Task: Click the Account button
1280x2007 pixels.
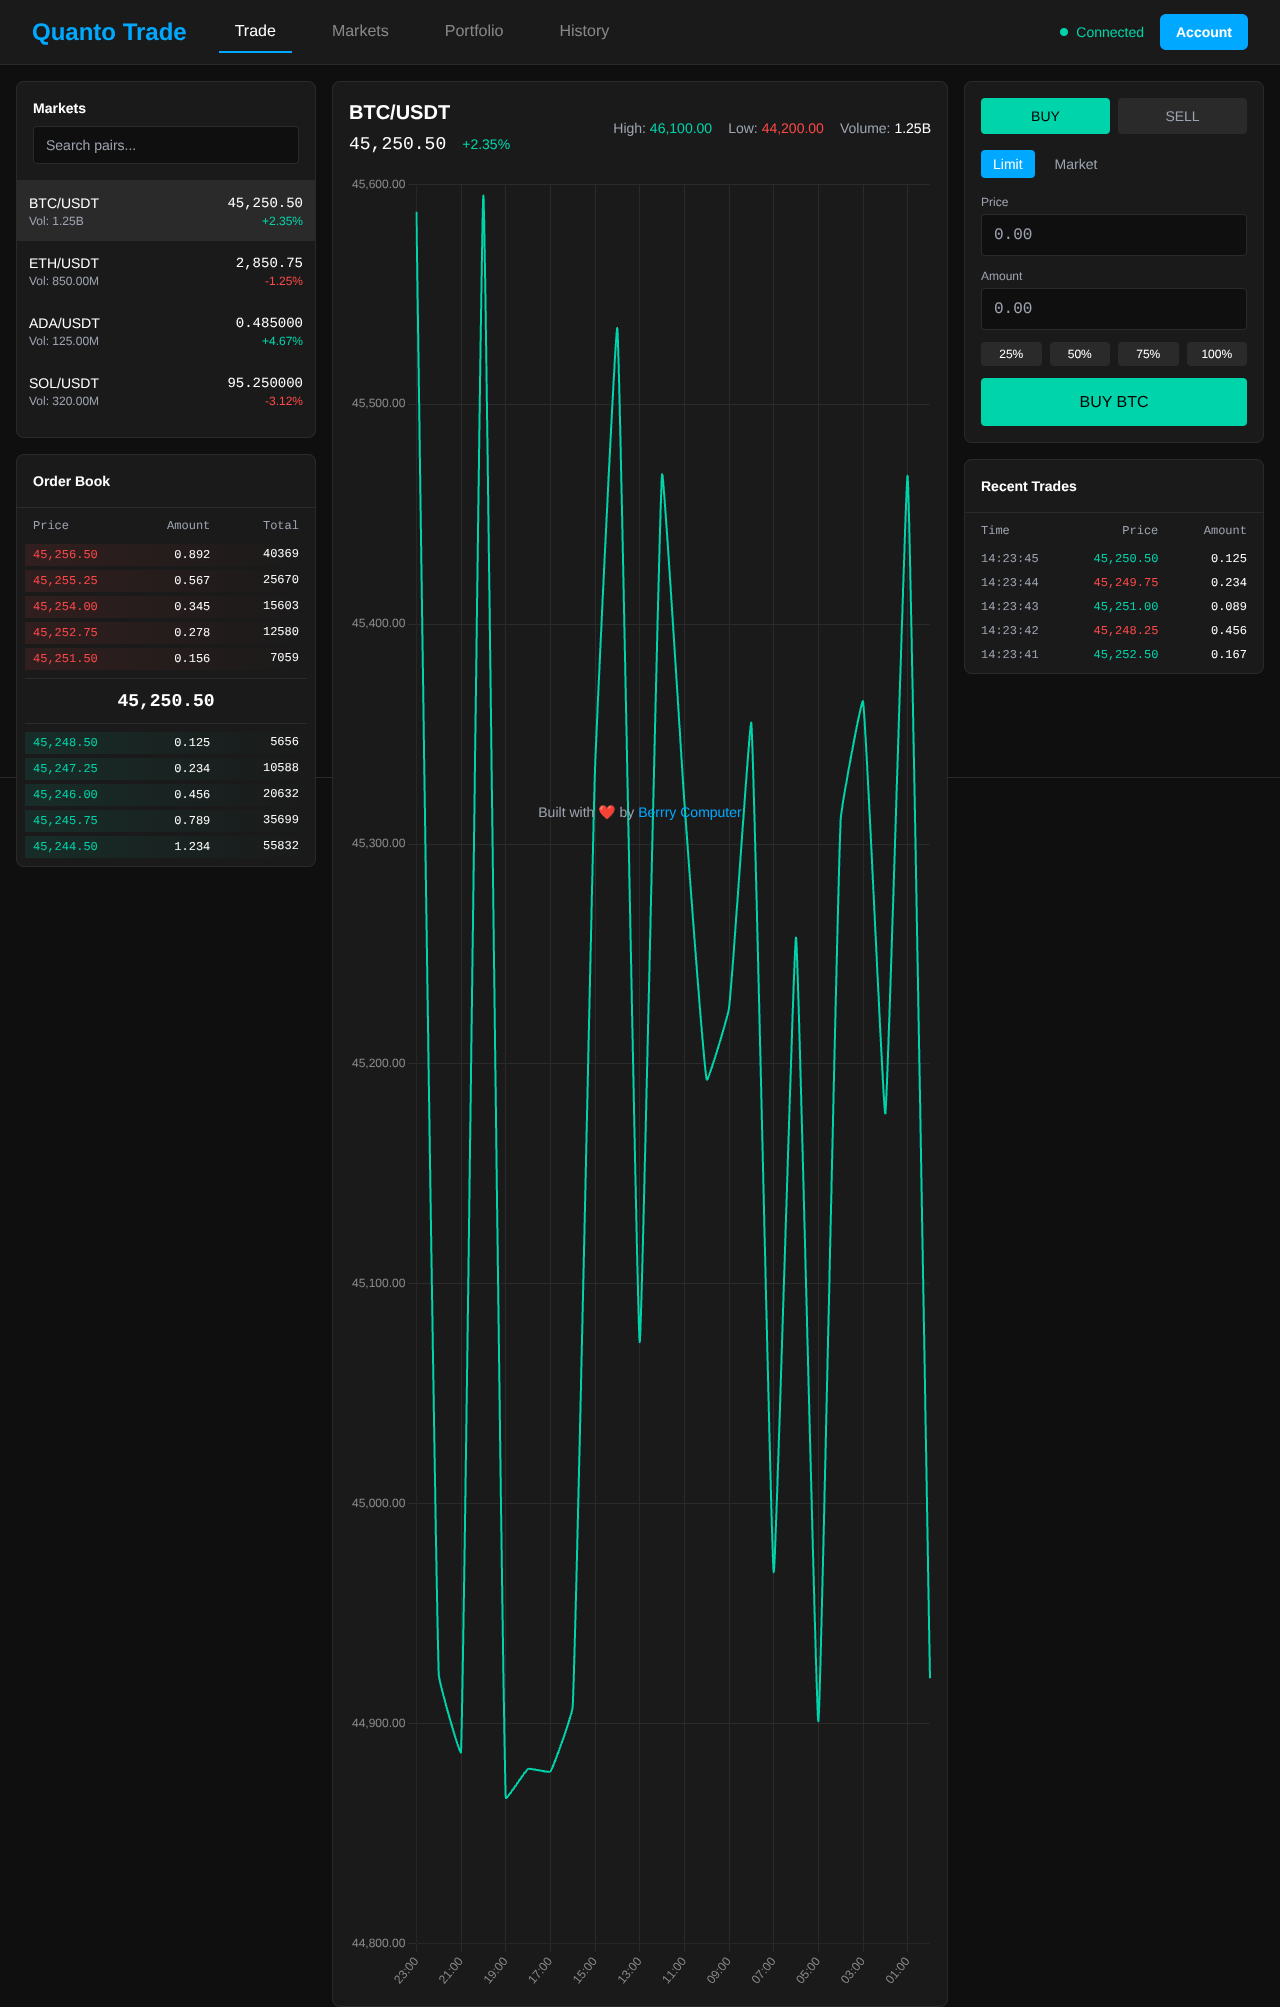Action: 1204,32
